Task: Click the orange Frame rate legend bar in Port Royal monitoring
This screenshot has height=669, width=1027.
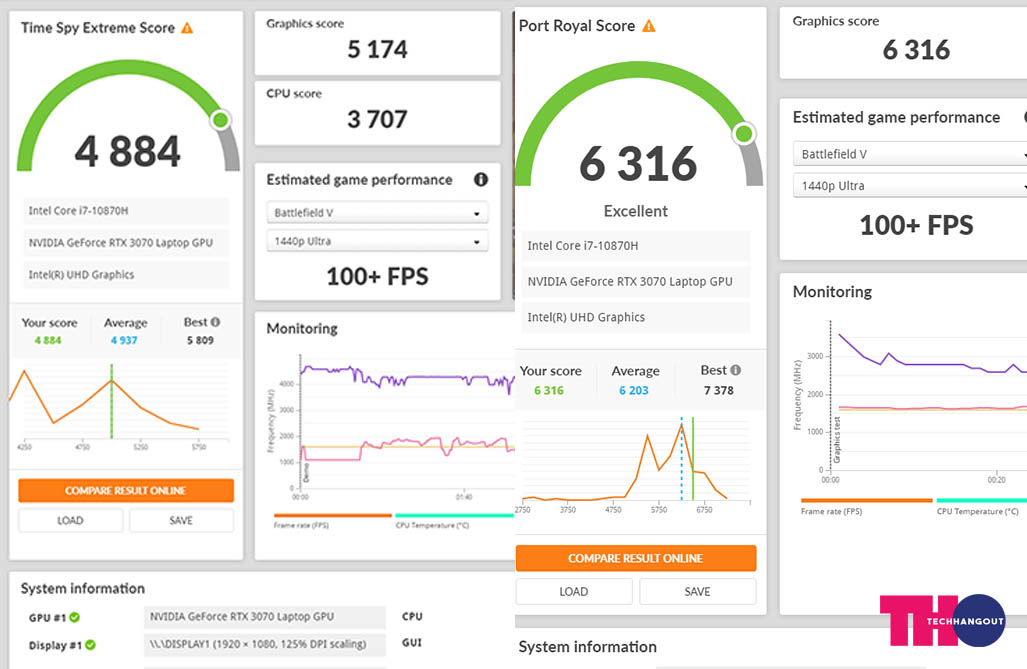Action: coord(866,501)
